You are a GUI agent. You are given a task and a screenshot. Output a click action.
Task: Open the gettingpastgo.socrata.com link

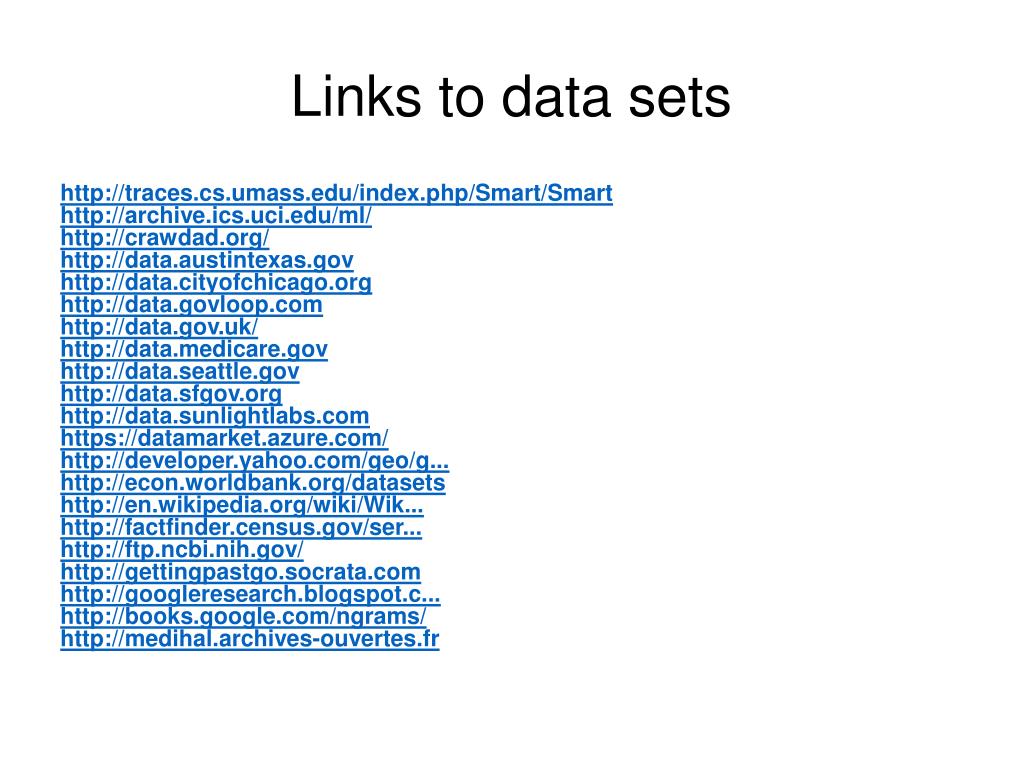click(241, 571)
